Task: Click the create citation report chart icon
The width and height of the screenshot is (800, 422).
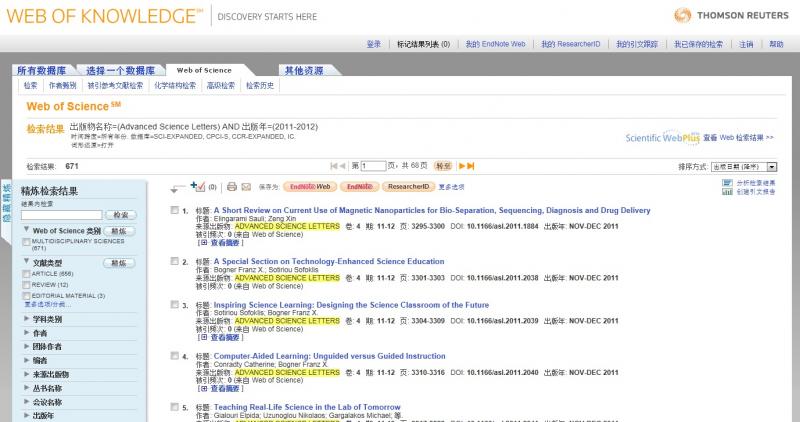Action: [x=727, y=192]
